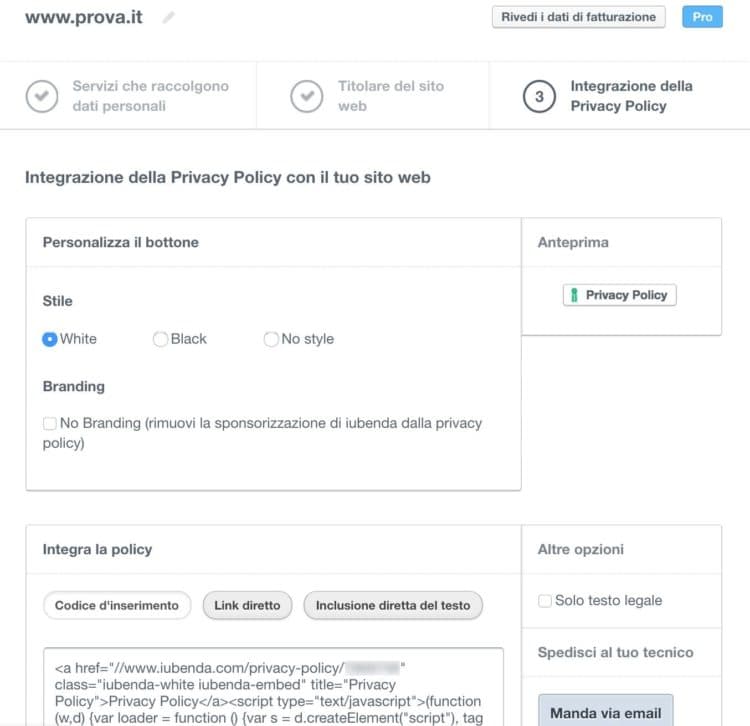The width and height of the screenshot is (750, 726).
Task: Switch to Link diretto tab
Action: pos(247,605)
